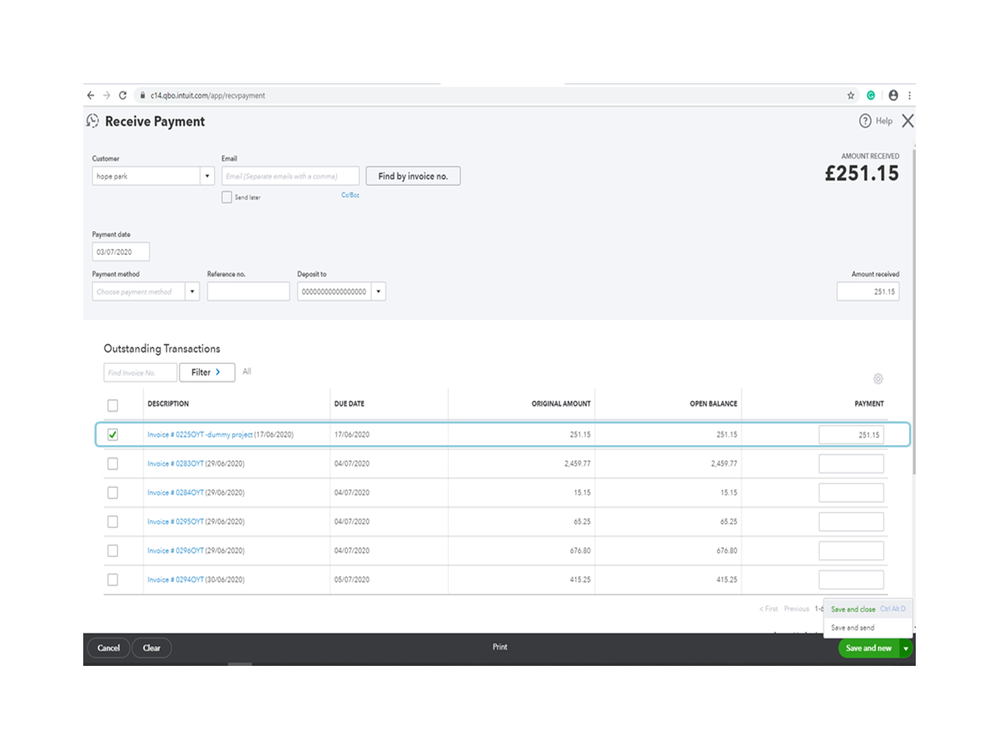999x749 pixels.
Task: Click the Payment date field
Action: point(121,252)
